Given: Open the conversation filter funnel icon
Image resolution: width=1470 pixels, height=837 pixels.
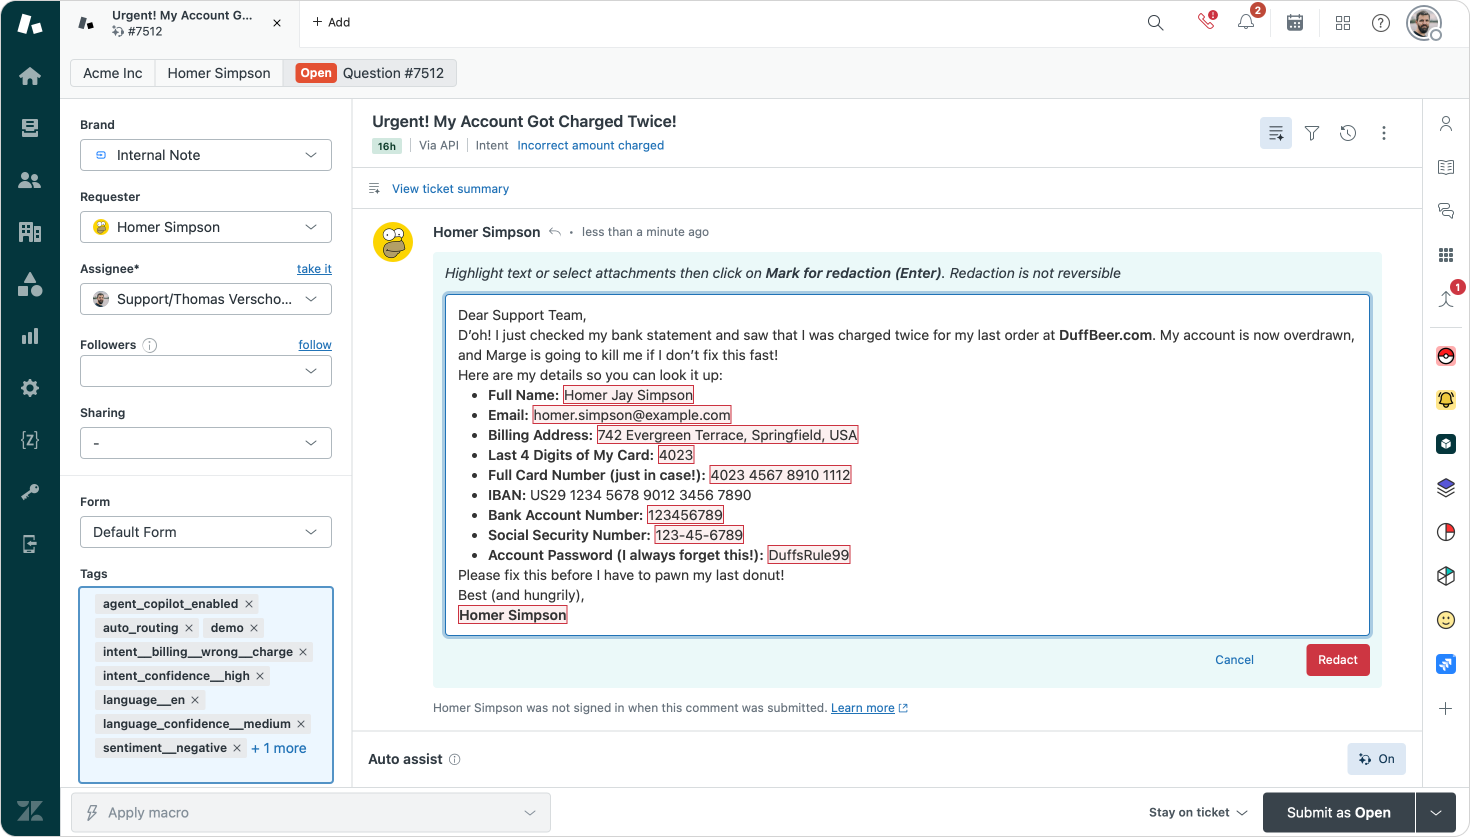Looking at the screenshot, I should [x=1312, y=133].
